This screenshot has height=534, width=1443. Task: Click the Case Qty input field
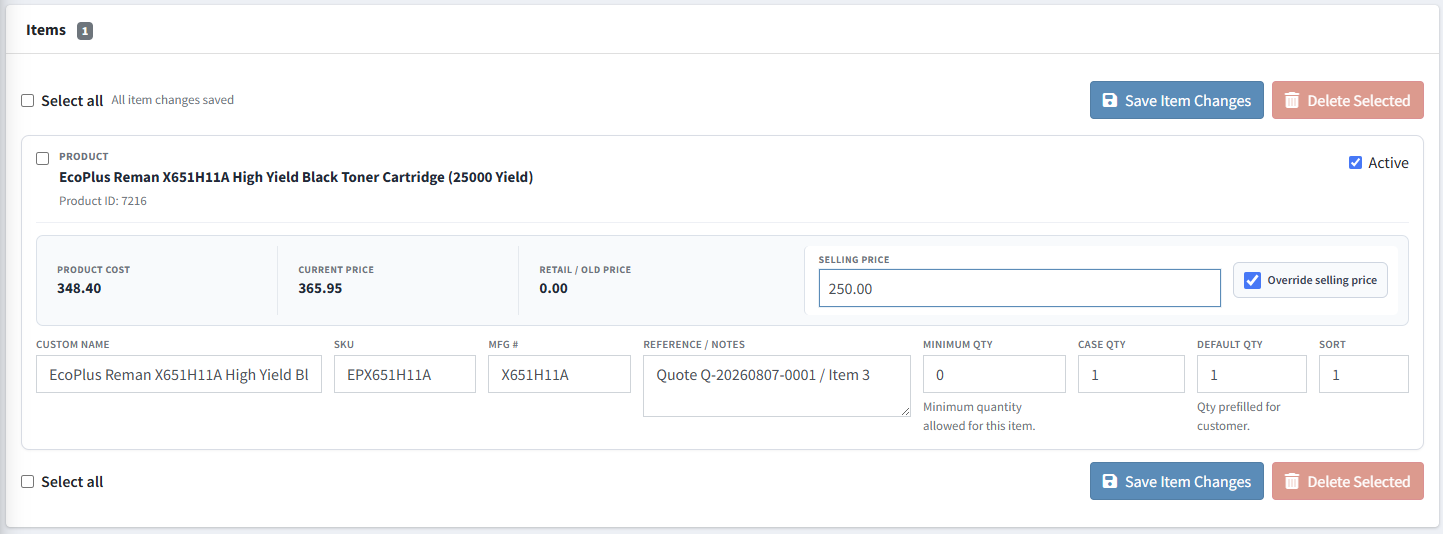[x=1131, y=374]
